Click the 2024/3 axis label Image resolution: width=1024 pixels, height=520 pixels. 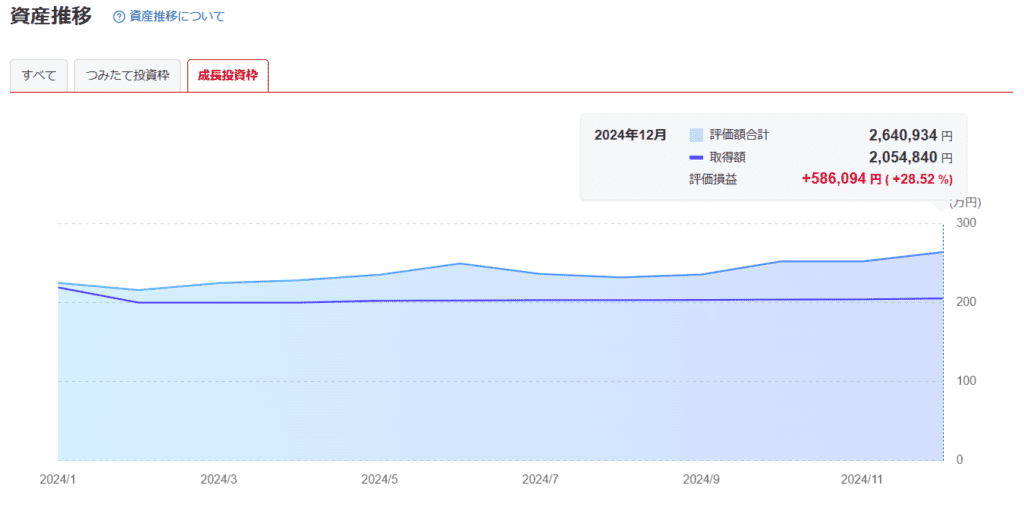pos(219,479)
